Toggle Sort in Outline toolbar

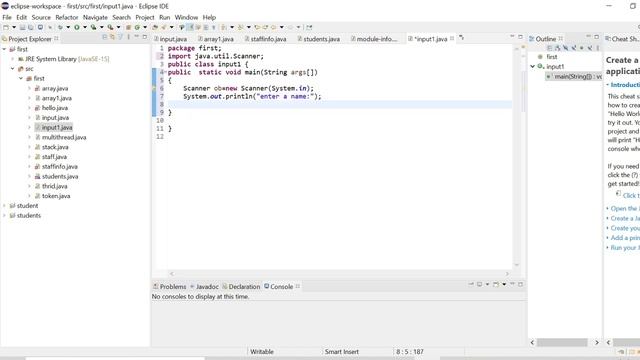(557, 48)
